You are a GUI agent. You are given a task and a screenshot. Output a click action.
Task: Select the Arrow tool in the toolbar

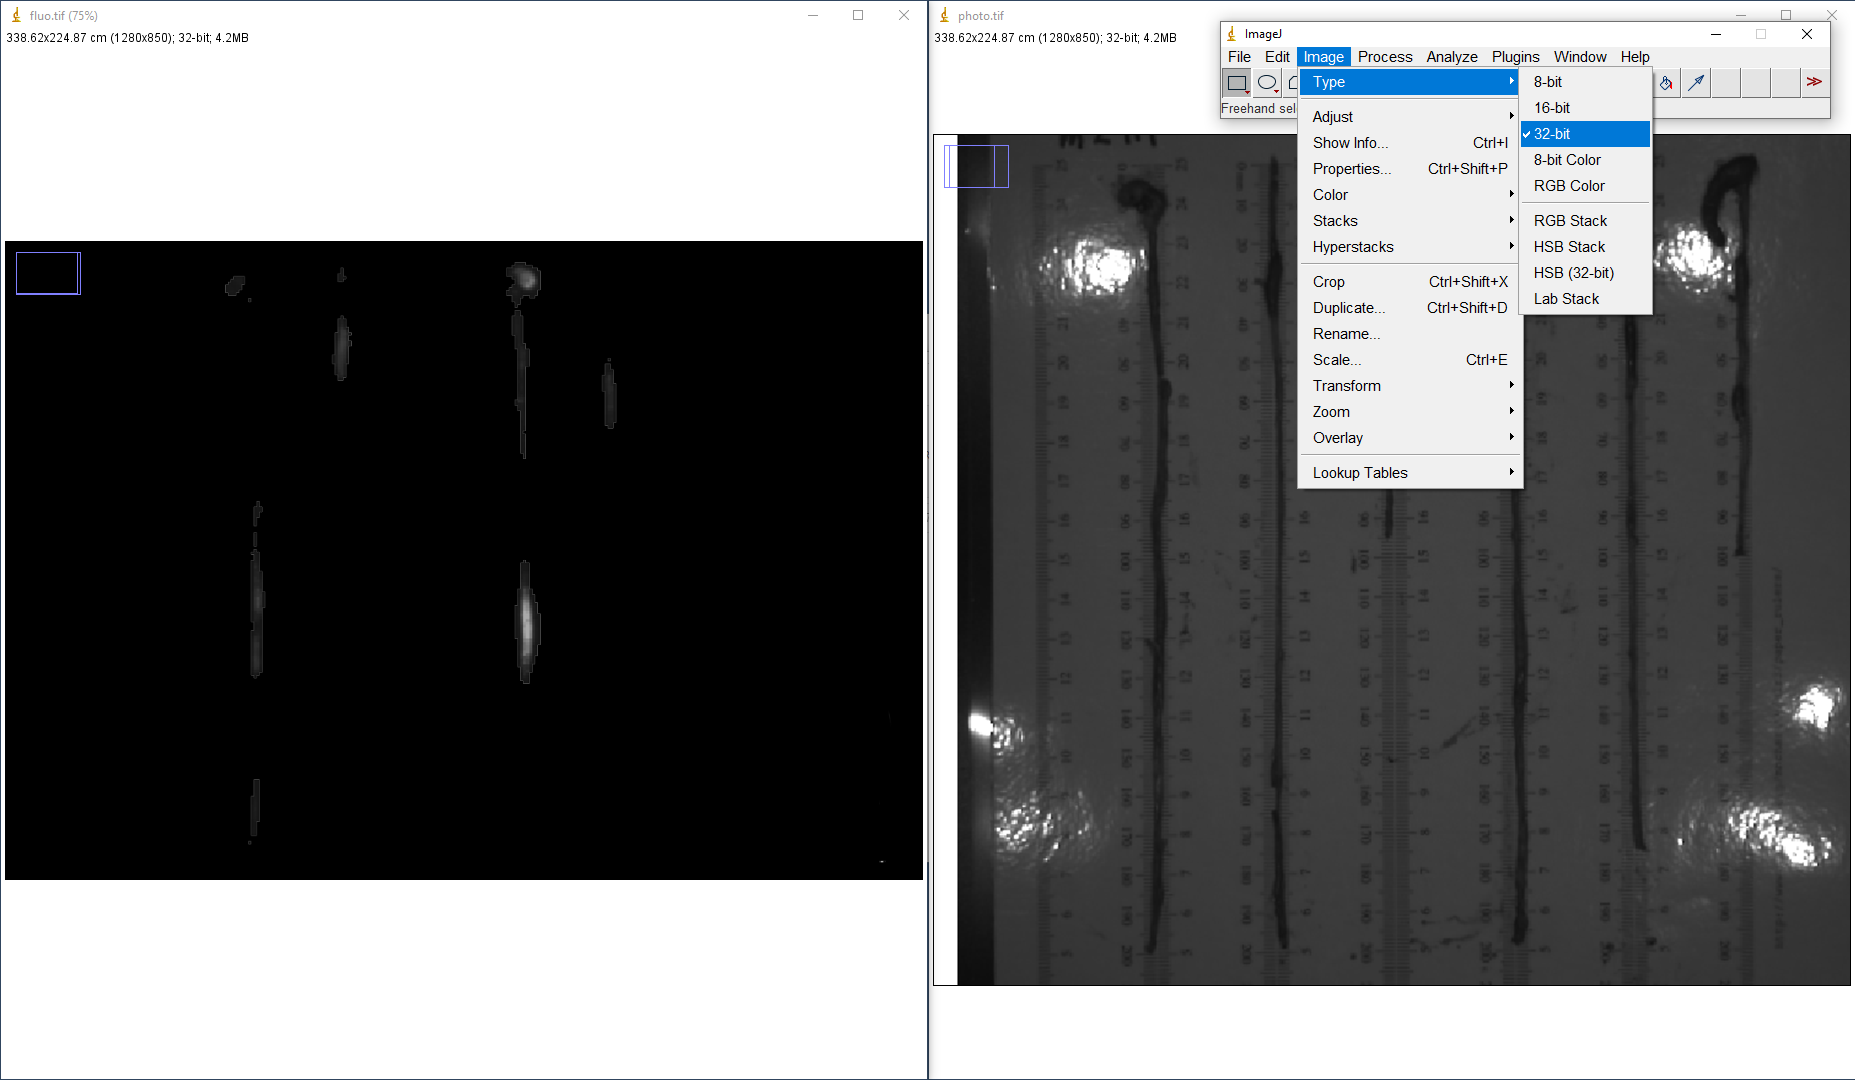(x=1696, y=83)
